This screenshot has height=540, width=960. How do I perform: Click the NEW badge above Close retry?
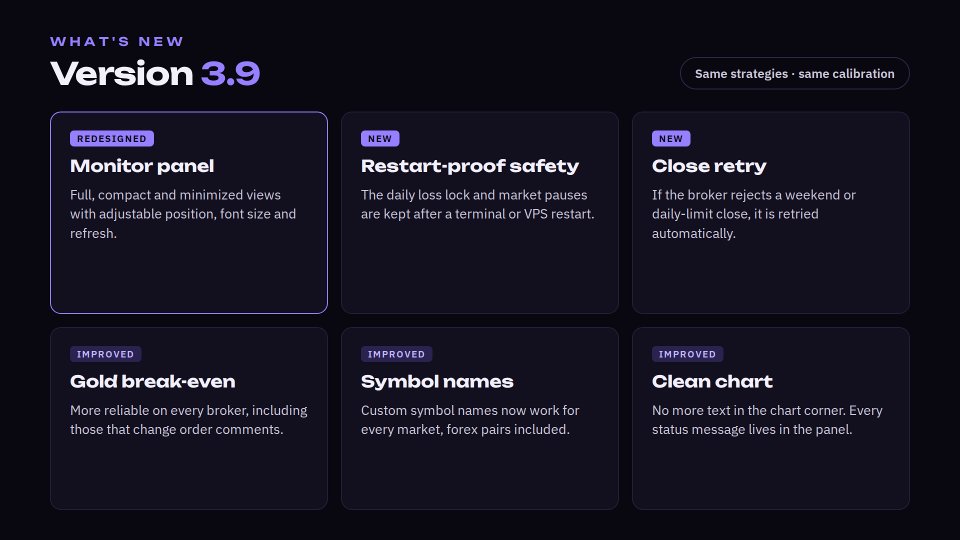pyautogui.click(x=671, y=138)
